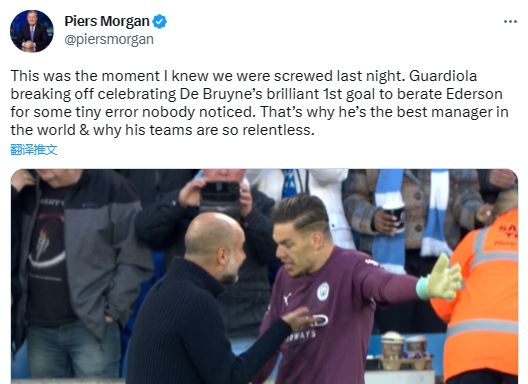Click the club crest on purple jersey
528x384 pixels.
323,291
